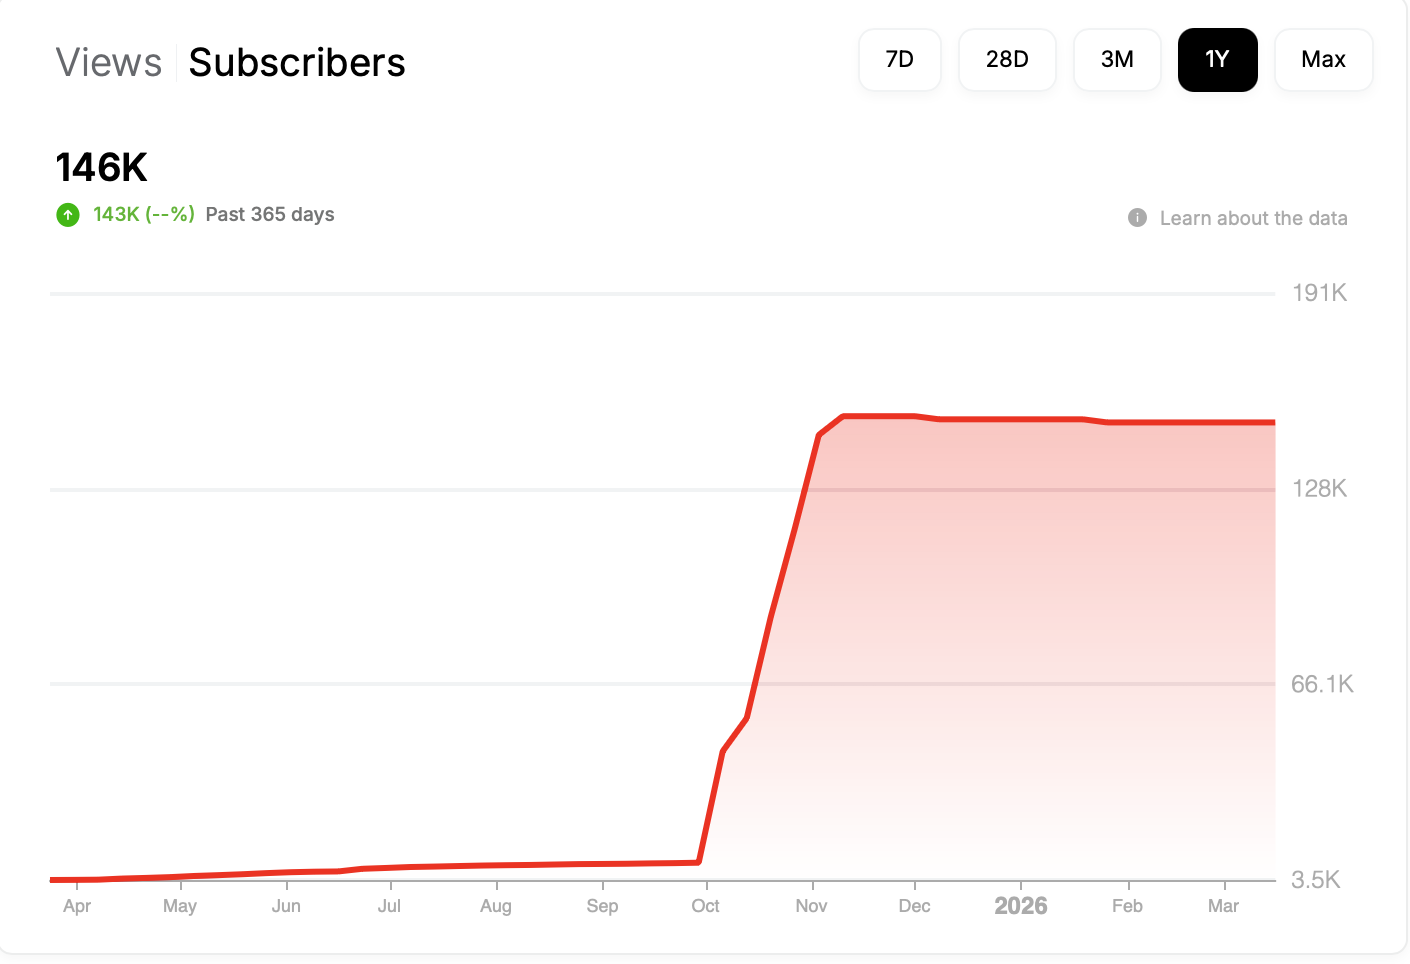Choose the 28D time range

tap(1007, 60)
